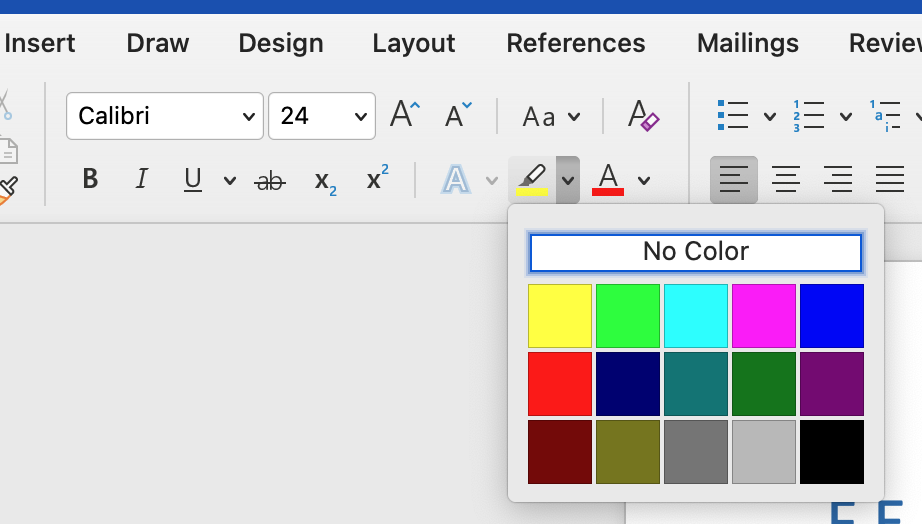Click the Clear All Formatting eraser icon

pyautogui.click(x=643, y=116)
